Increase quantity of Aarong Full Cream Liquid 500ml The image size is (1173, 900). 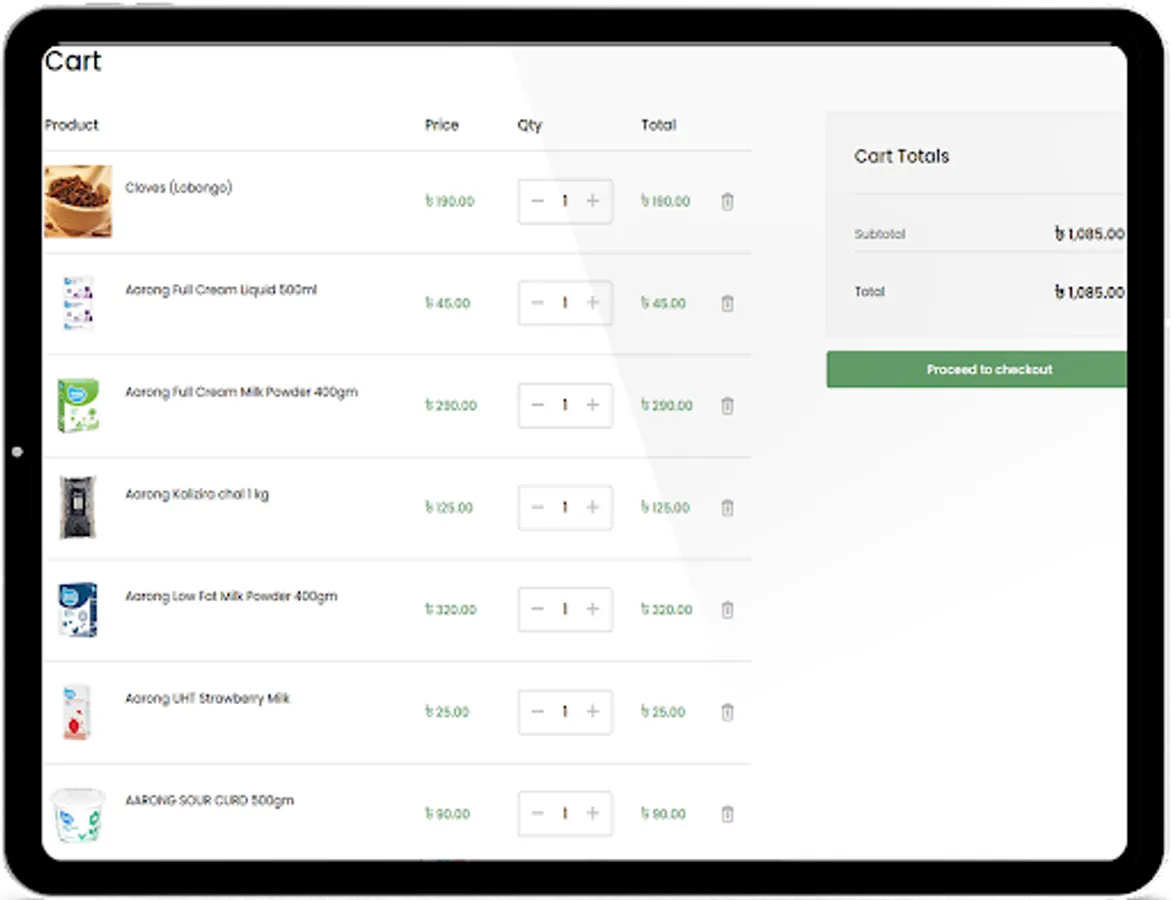[x=592, y=302]
